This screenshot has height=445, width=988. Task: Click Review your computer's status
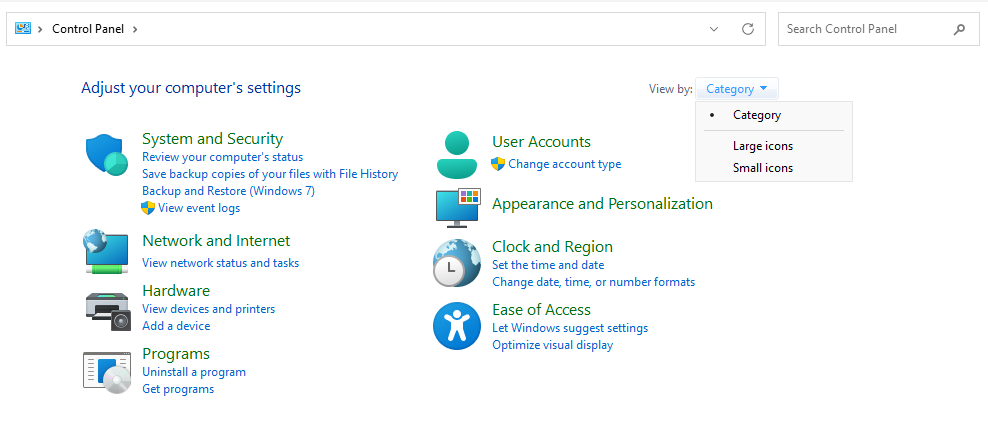point(222,157)
